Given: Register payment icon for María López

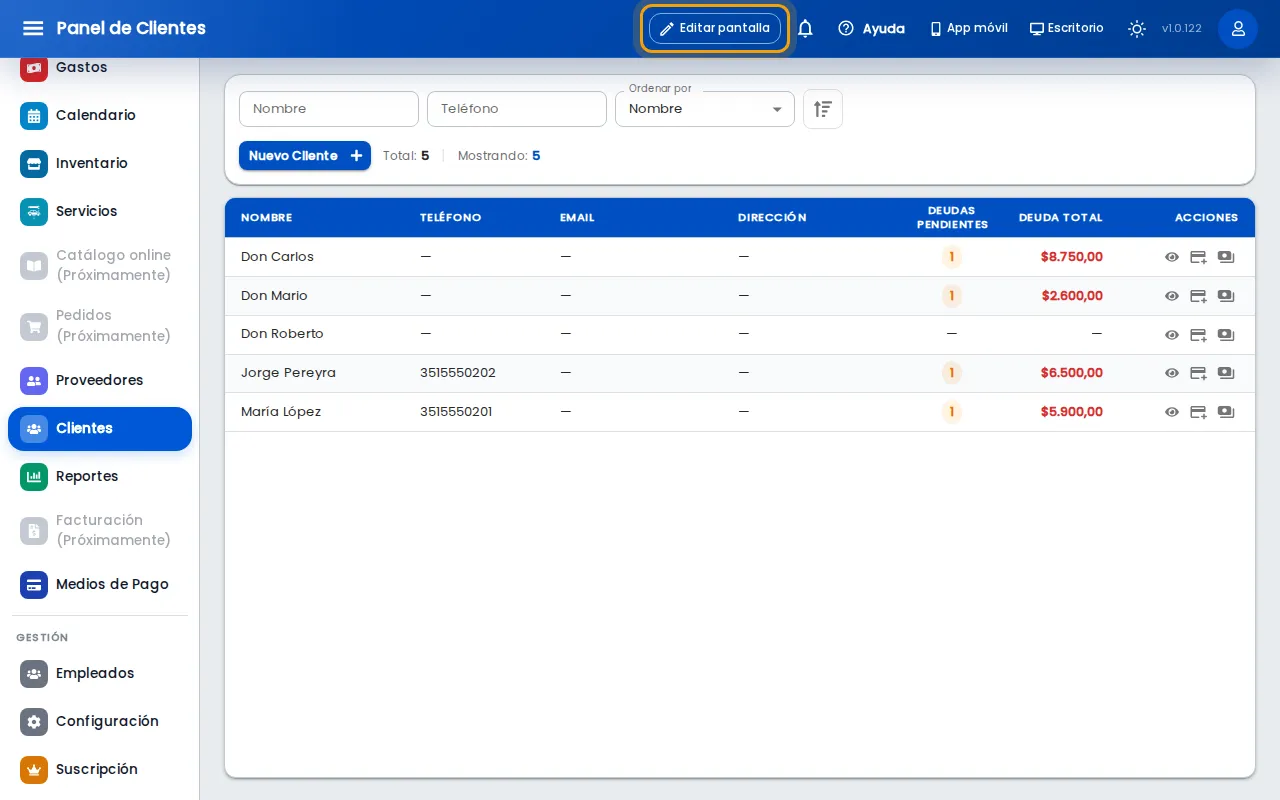Looking at the screenshot, I should 1226,412.
